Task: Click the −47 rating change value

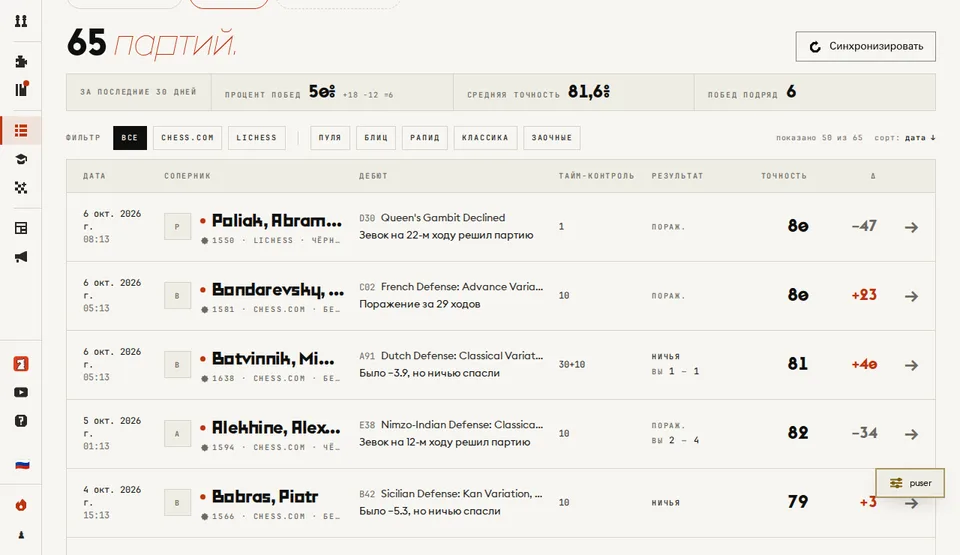Action: tap(864, 226)
